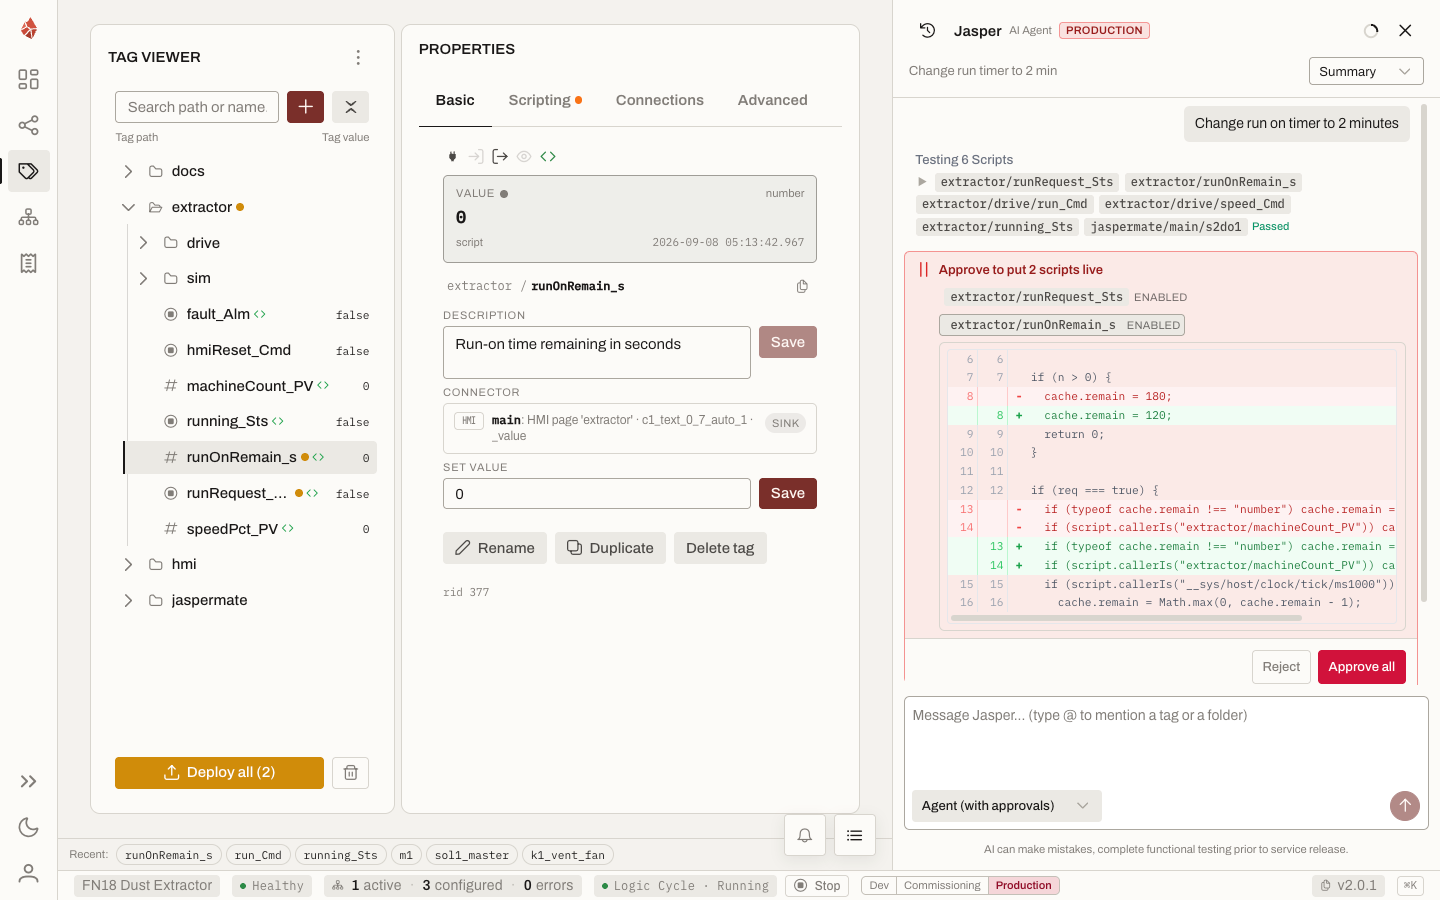1440x900 pixels.
Task: Open the list view icon near bell
Action: coord(855,835)
